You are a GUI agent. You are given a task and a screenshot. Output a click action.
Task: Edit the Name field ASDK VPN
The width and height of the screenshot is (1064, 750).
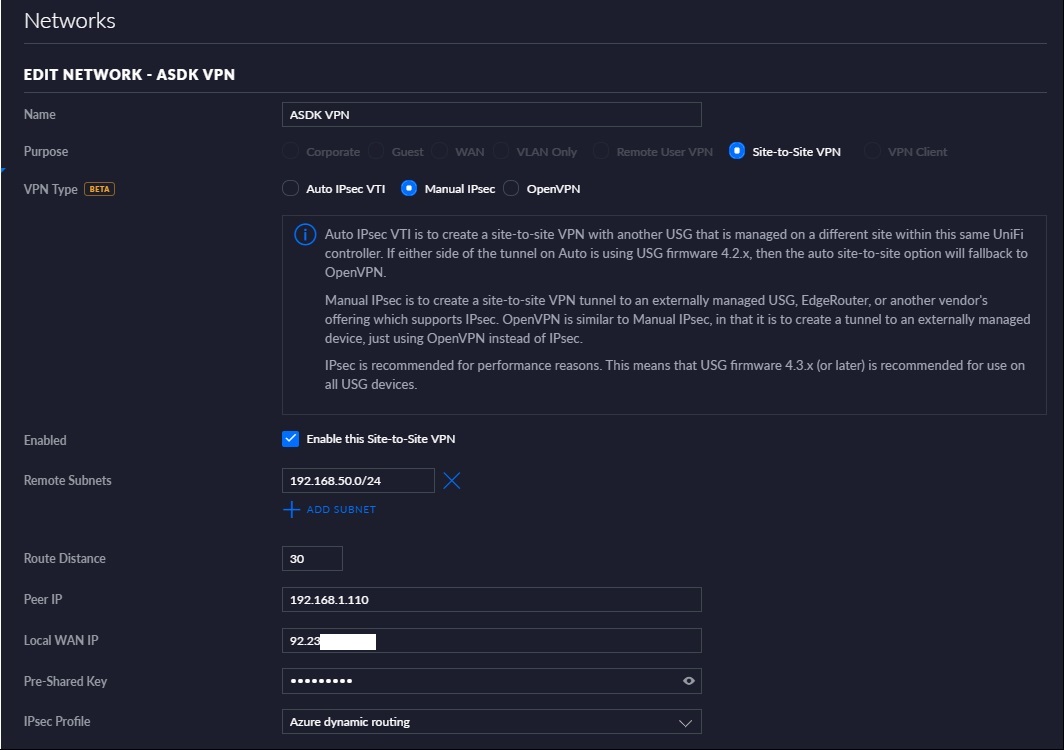491,115
